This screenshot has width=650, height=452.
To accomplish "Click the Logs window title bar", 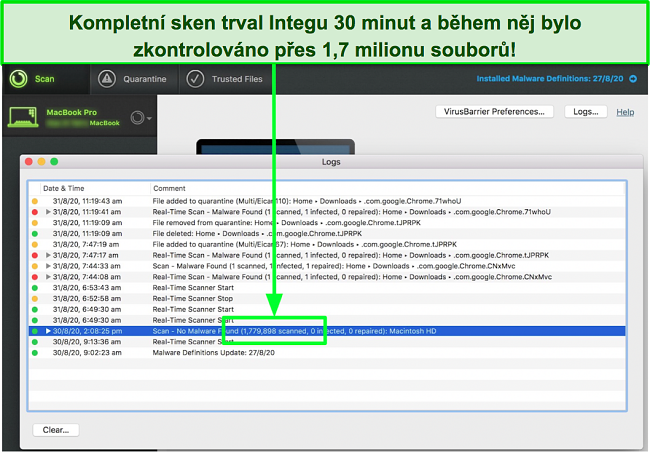I will (331, 162).
